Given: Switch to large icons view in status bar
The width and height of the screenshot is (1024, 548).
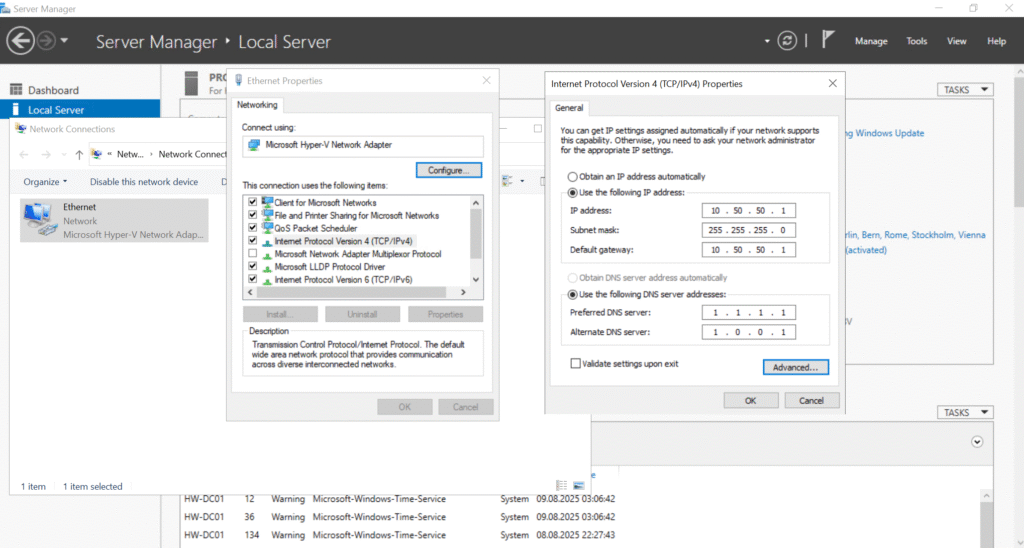Looking at the screenshot, I should [x=578, y=486].
